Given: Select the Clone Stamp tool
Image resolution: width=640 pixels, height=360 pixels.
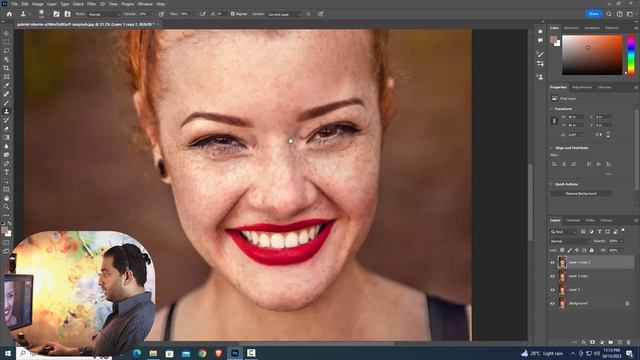Looking at the screenshot, I should click(6, 111).
